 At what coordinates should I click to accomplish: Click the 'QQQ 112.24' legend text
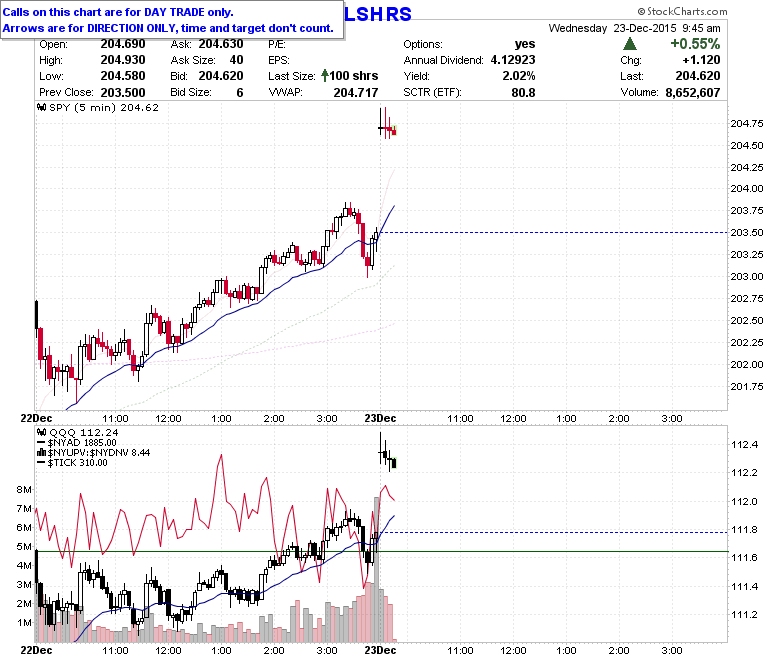tap(84, 432)
